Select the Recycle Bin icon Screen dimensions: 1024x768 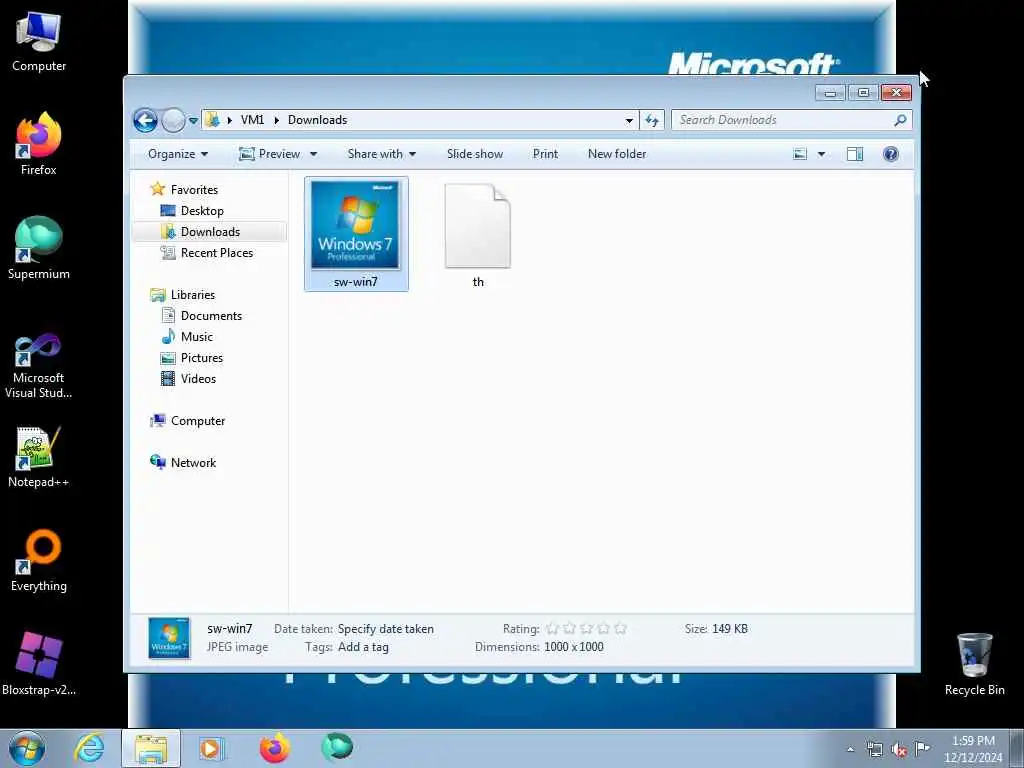(974, 664)
